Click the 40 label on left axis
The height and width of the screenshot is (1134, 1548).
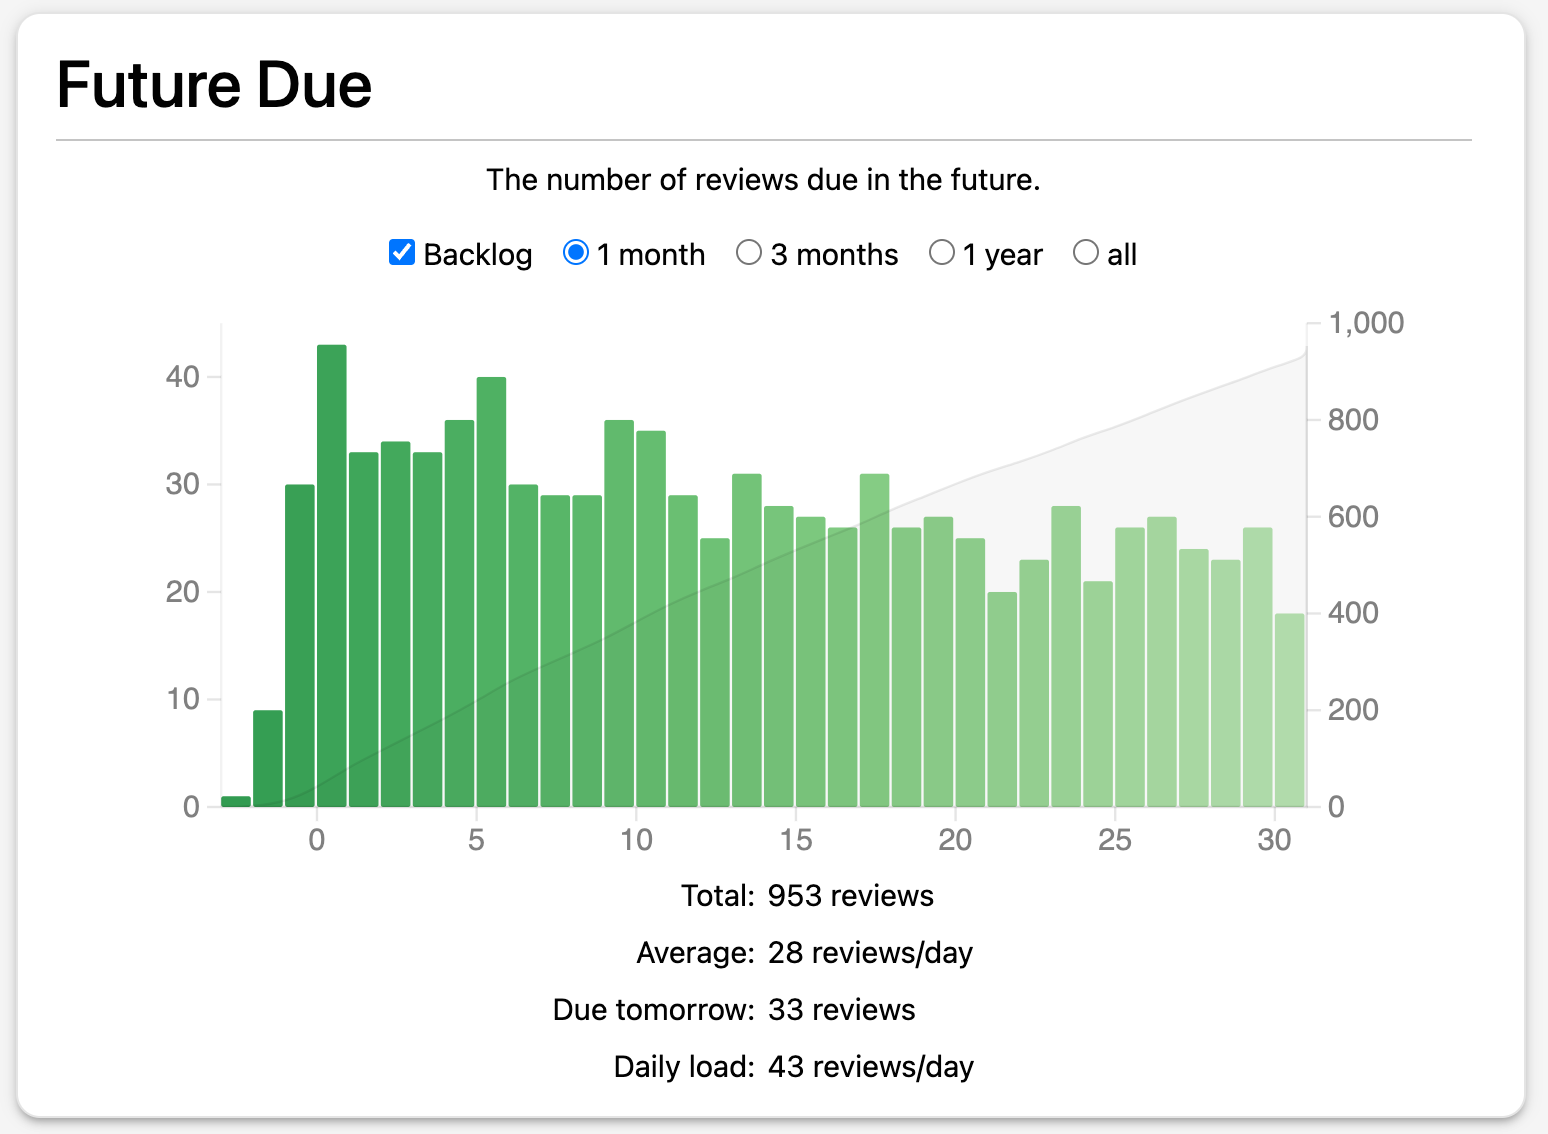point(184,377)
